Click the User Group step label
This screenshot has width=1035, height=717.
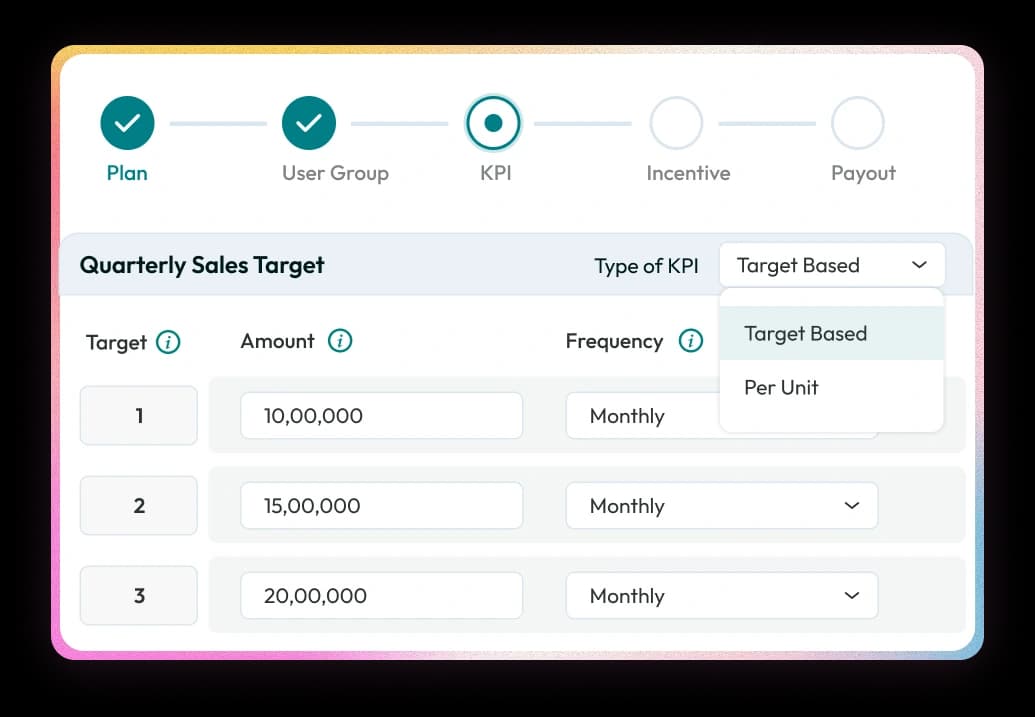335,173
